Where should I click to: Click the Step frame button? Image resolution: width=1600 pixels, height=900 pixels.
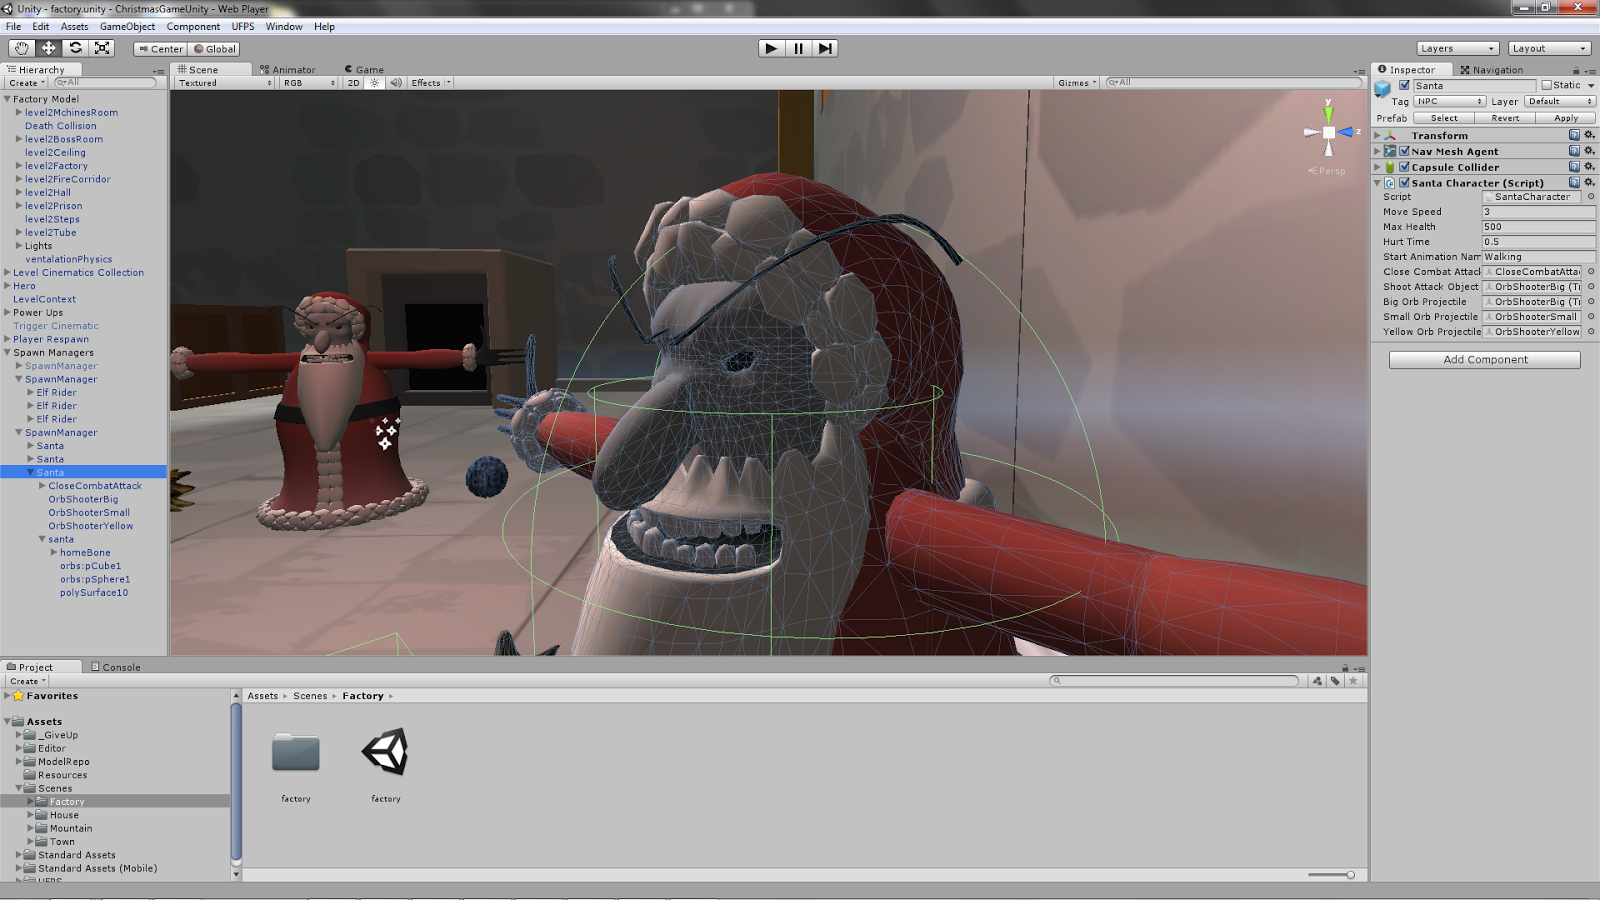824,48
